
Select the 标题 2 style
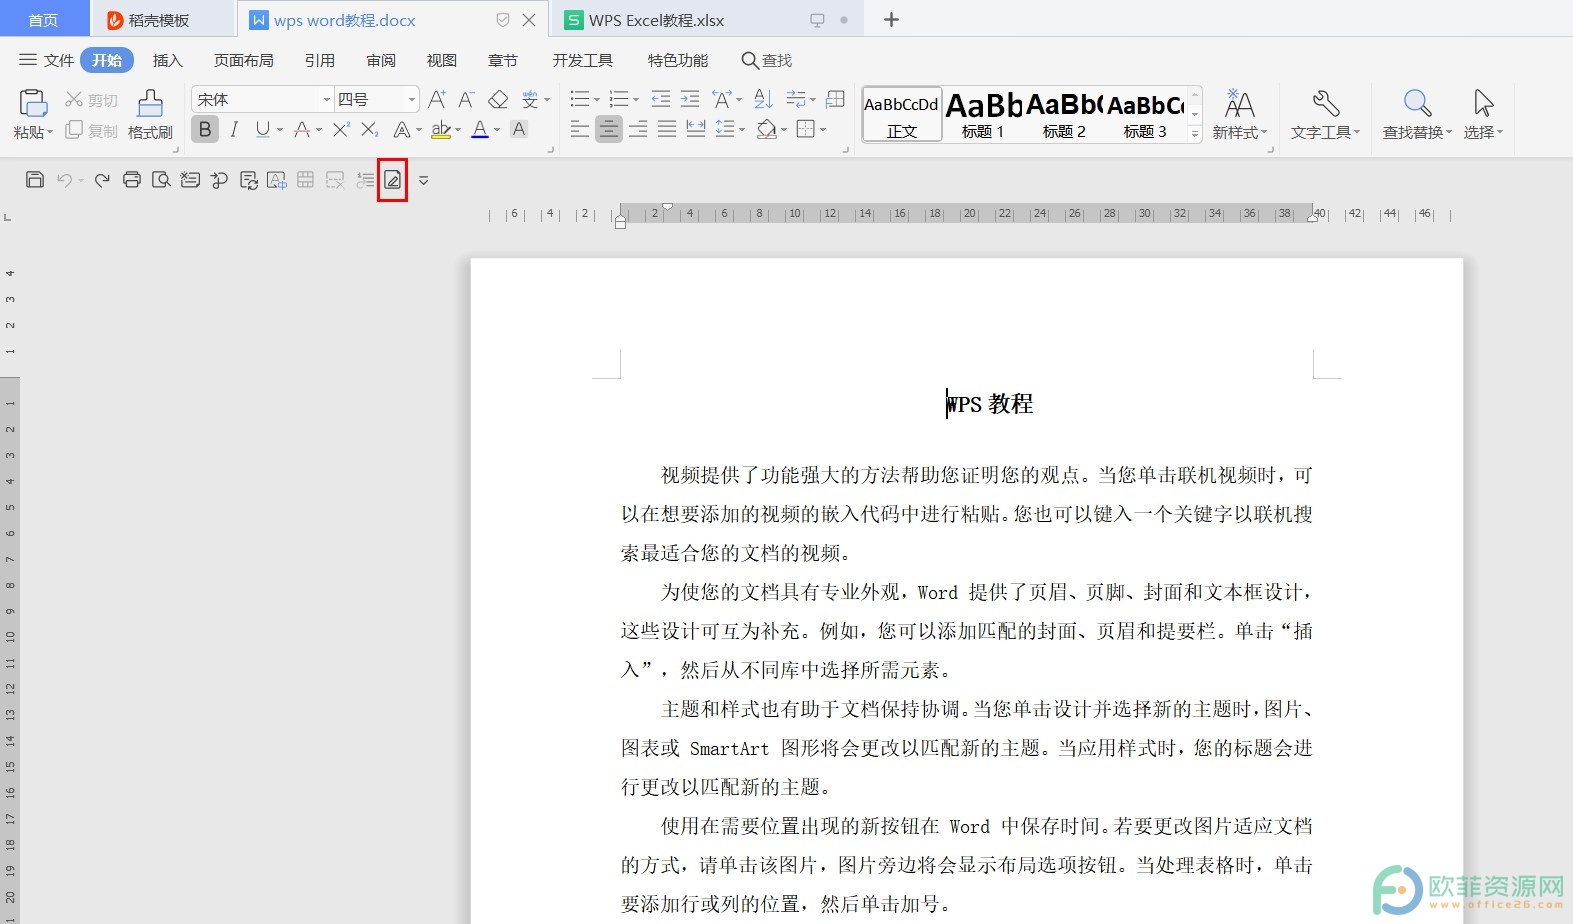pyautogui.click(x=1064, y=114)
